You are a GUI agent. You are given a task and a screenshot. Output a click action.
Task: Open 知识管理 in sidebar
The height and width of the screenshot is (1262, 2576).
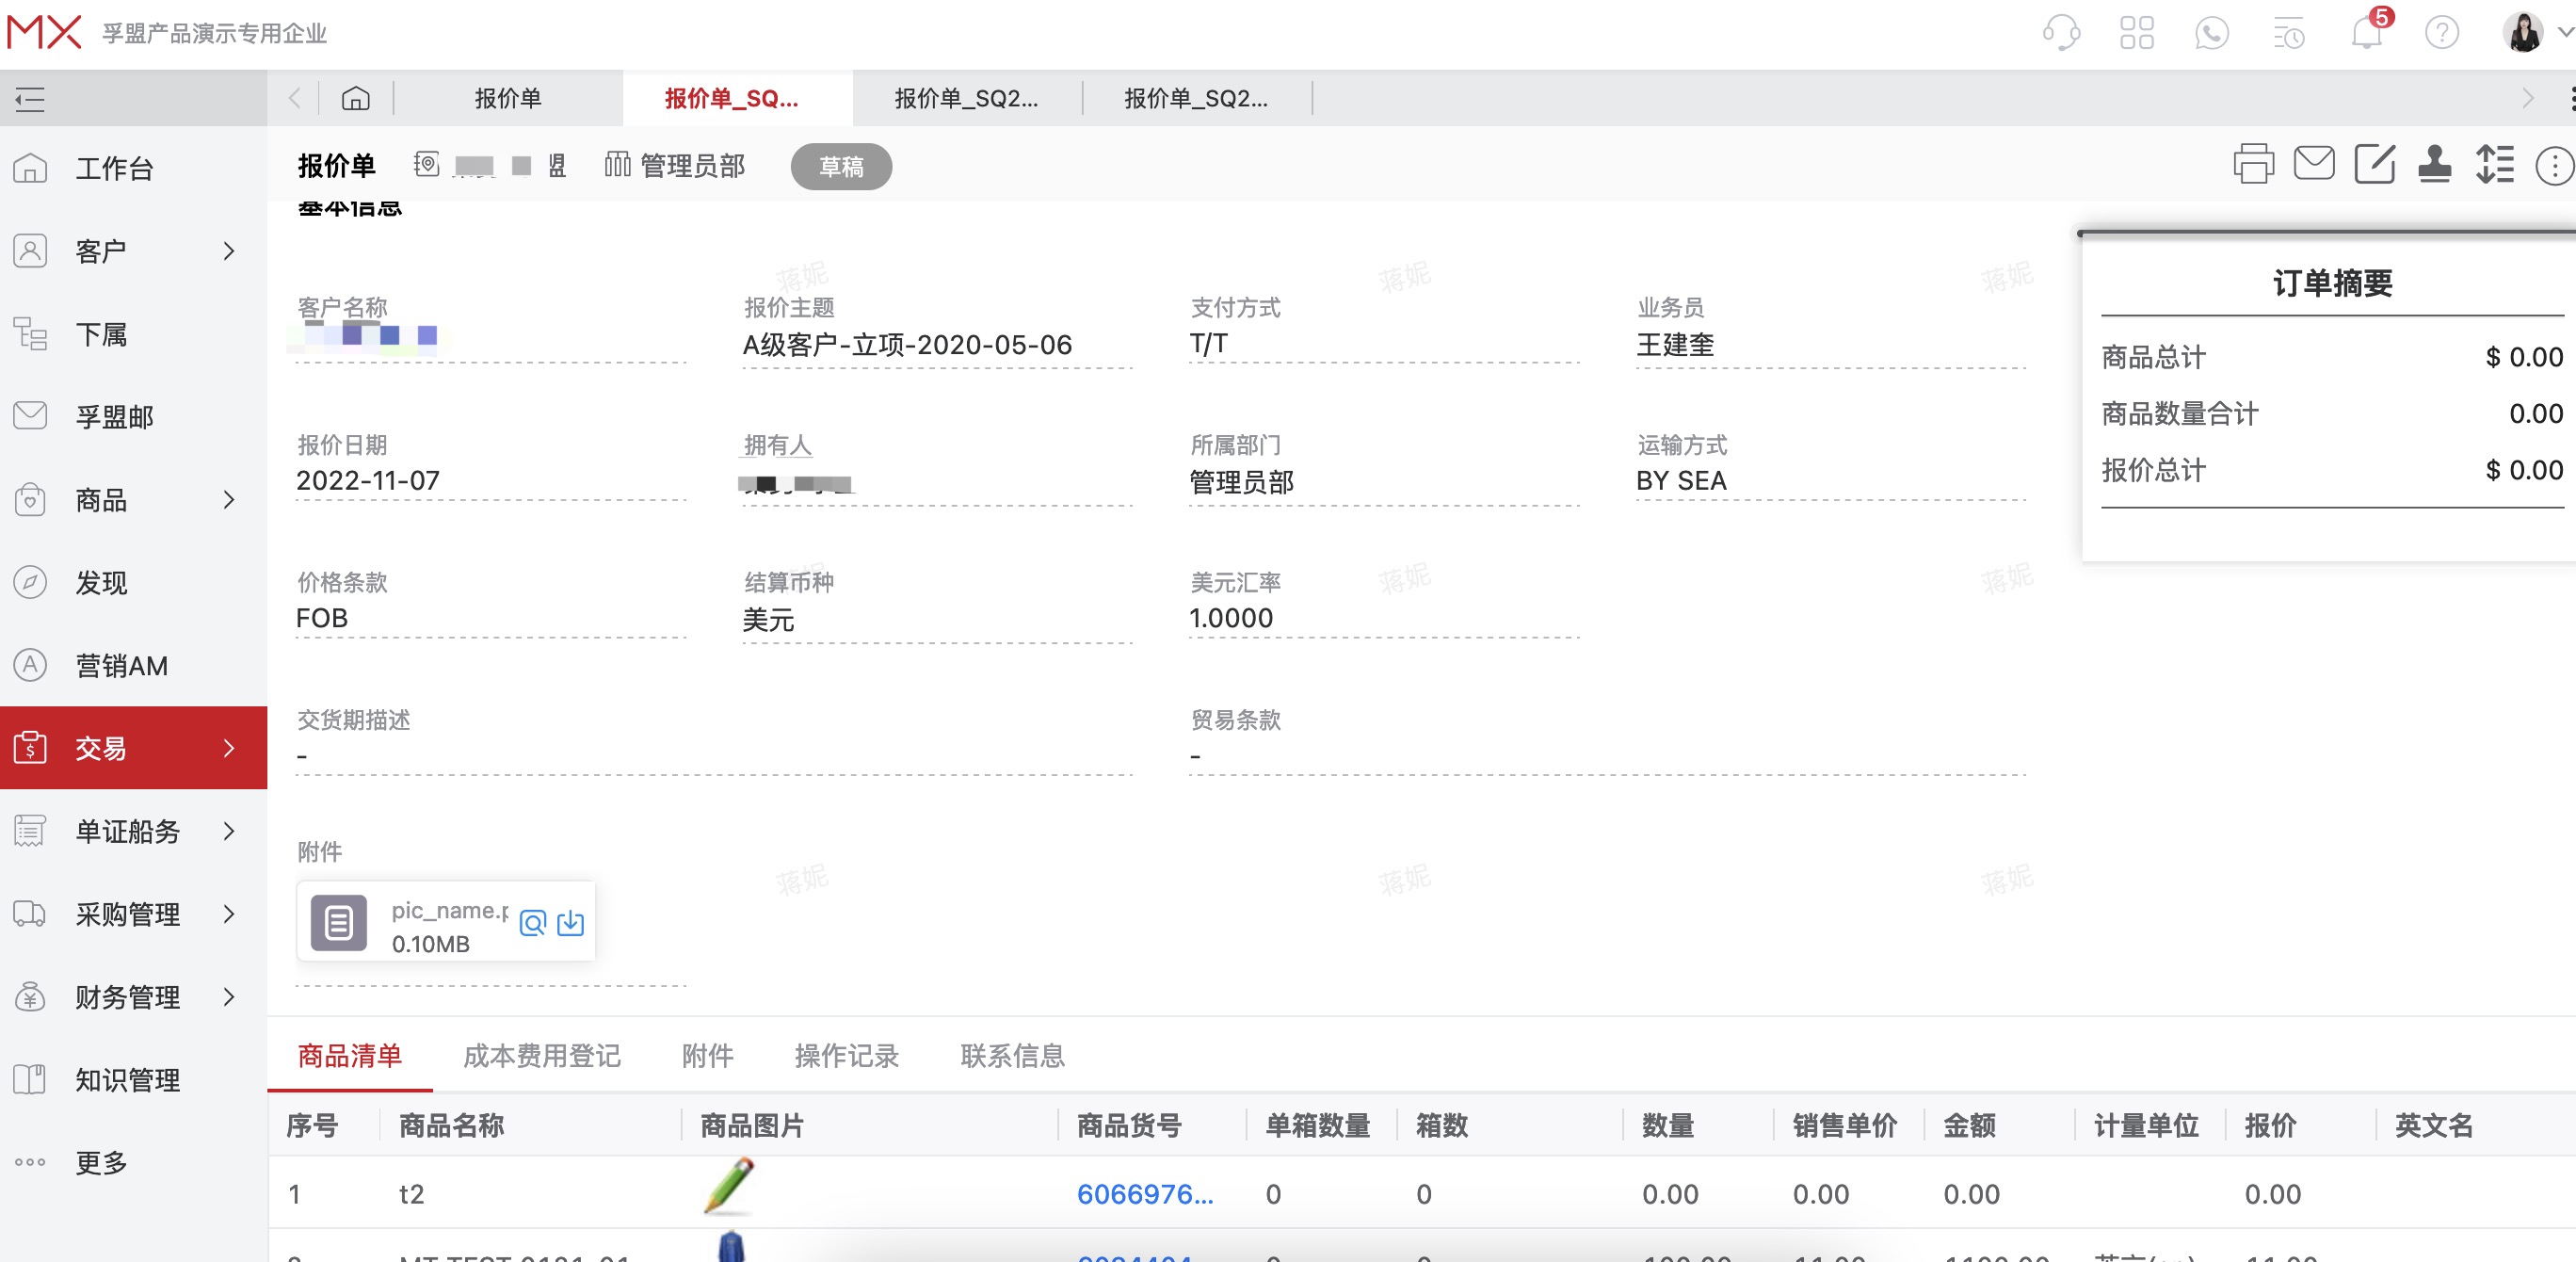(133, 1080)
